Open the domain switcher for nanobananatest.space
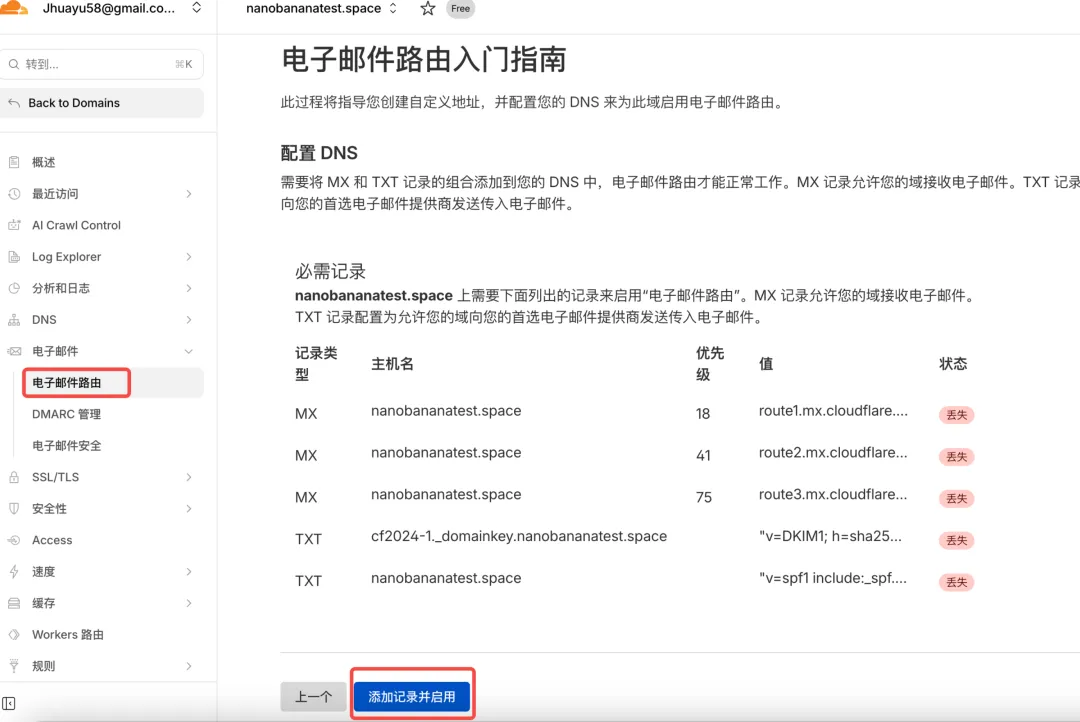Screen dimensions: 1080x722 tap(393, 8)
